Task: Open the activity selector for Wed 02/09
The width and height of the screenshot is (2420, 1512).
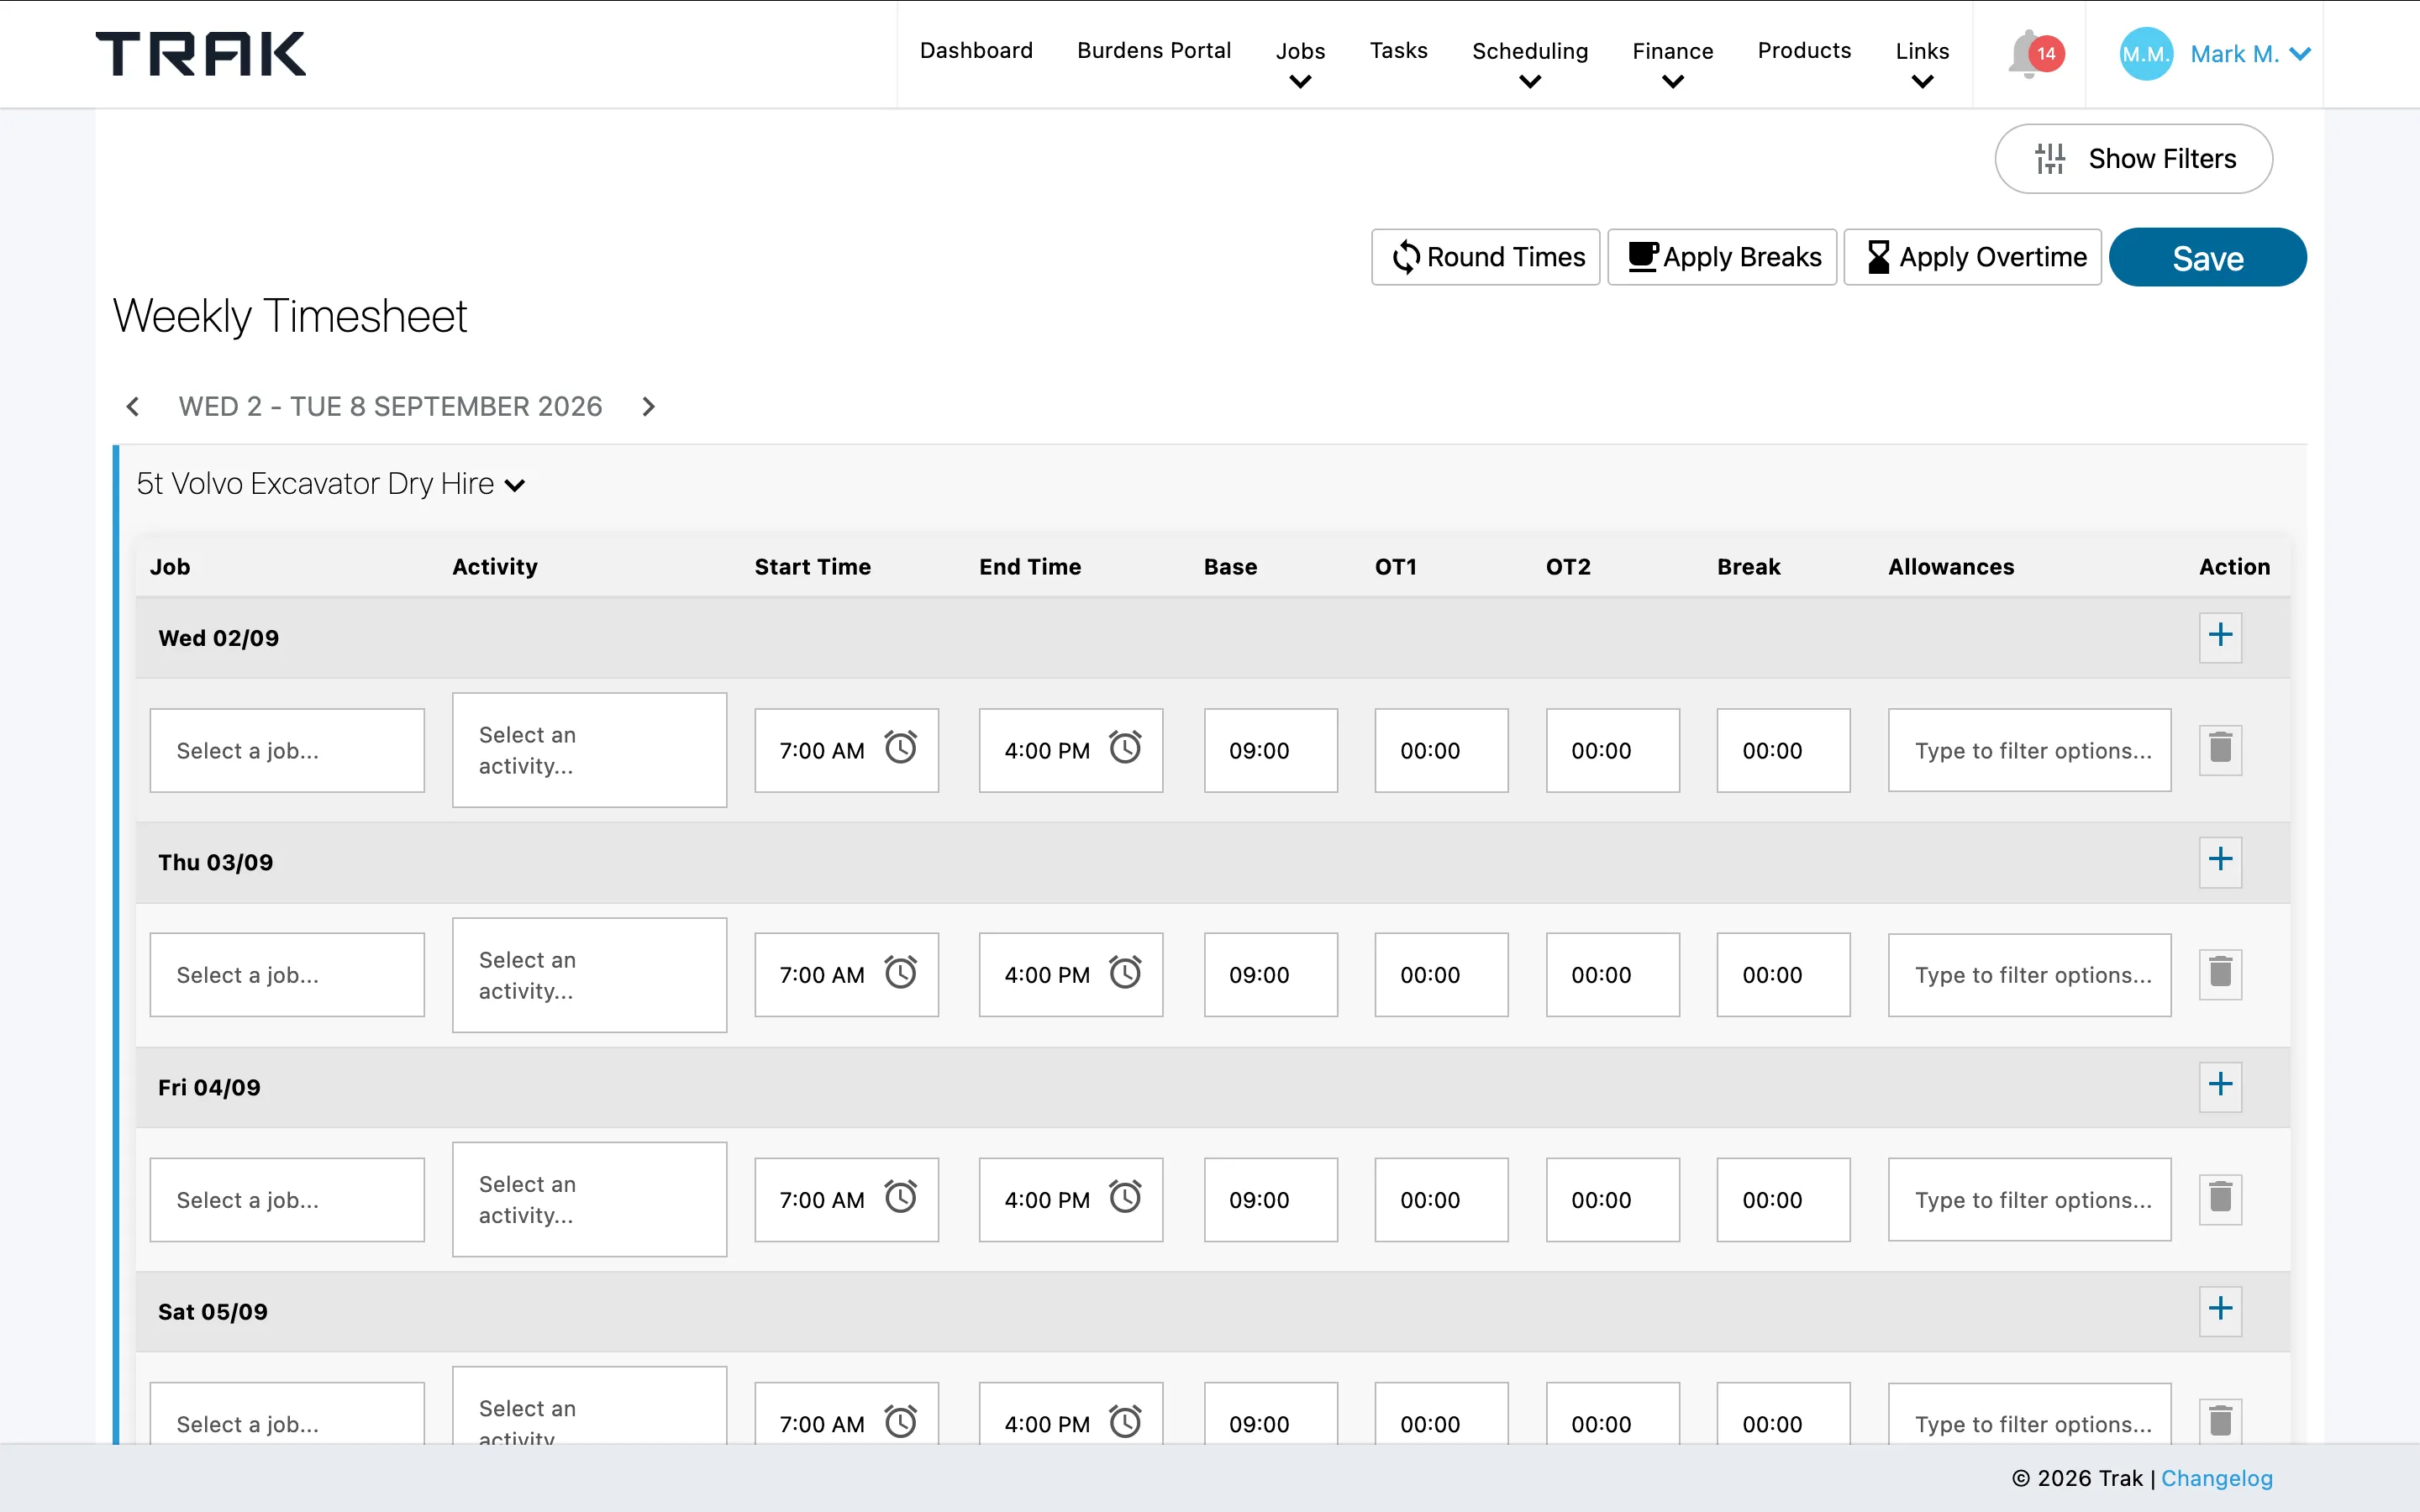Action: [589, 750]
